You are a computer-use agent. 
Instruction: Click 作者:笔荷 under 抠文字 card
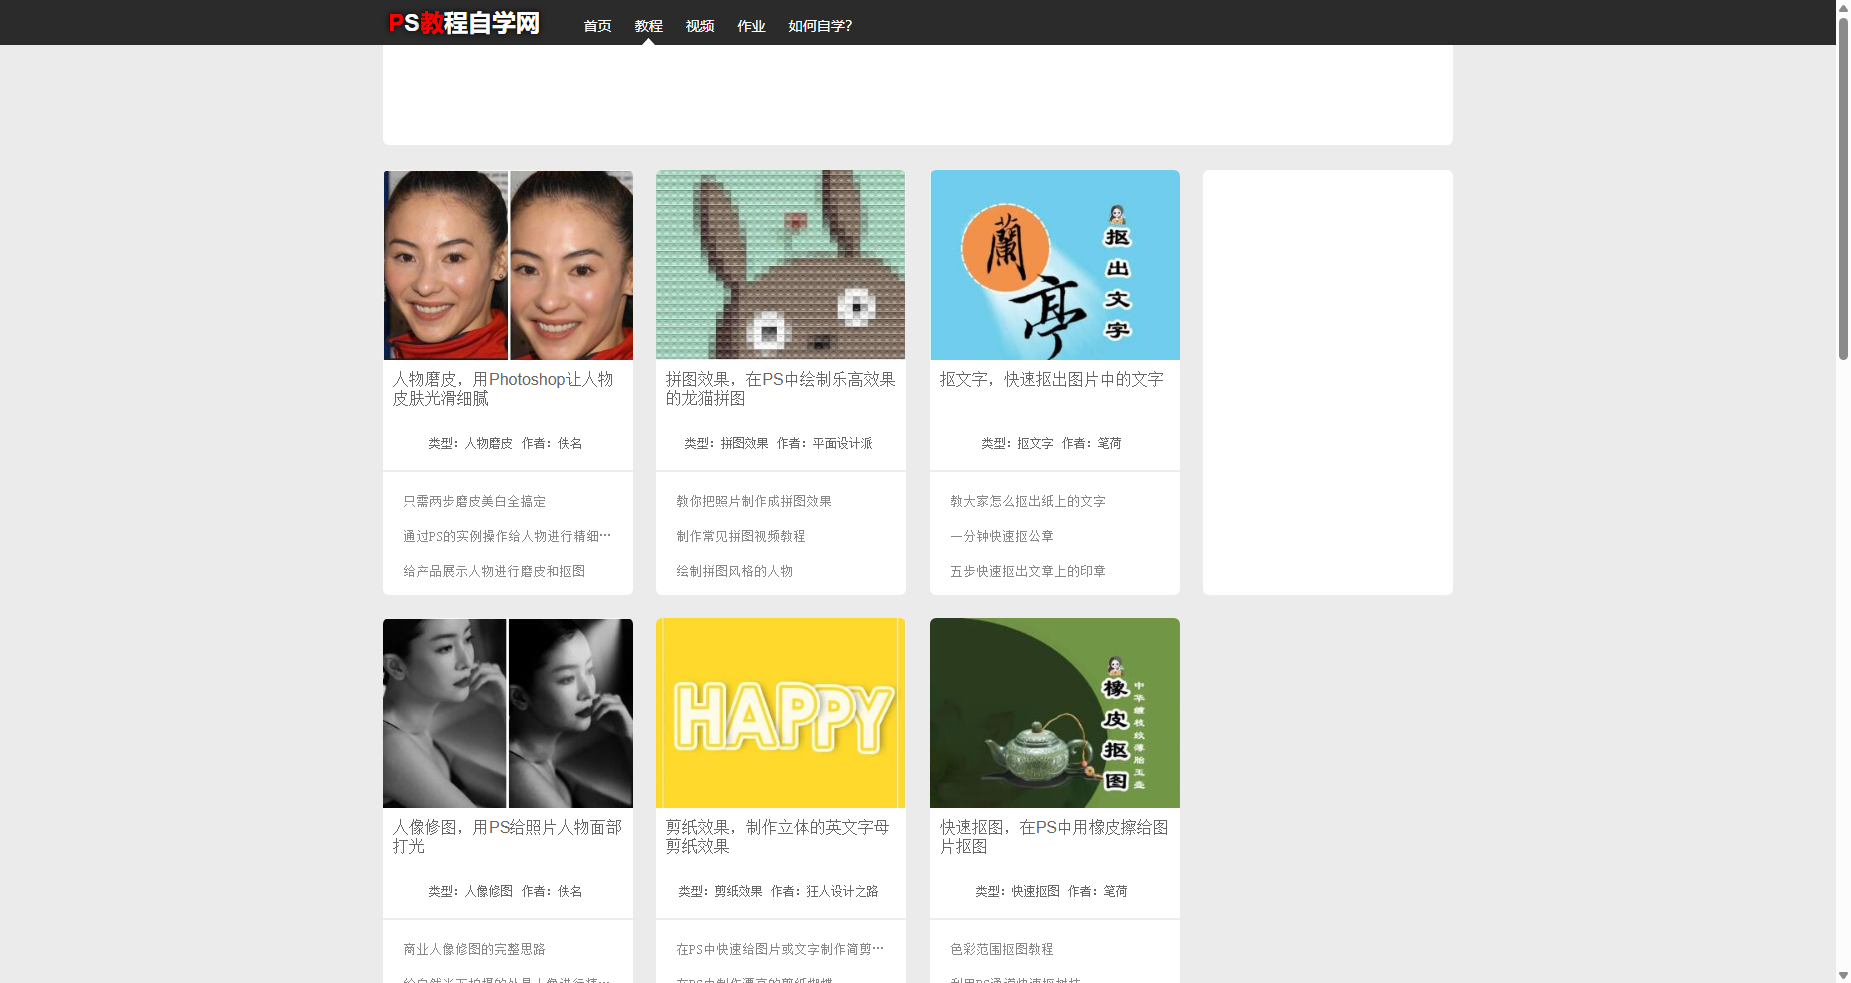(x=1092, y=443)
